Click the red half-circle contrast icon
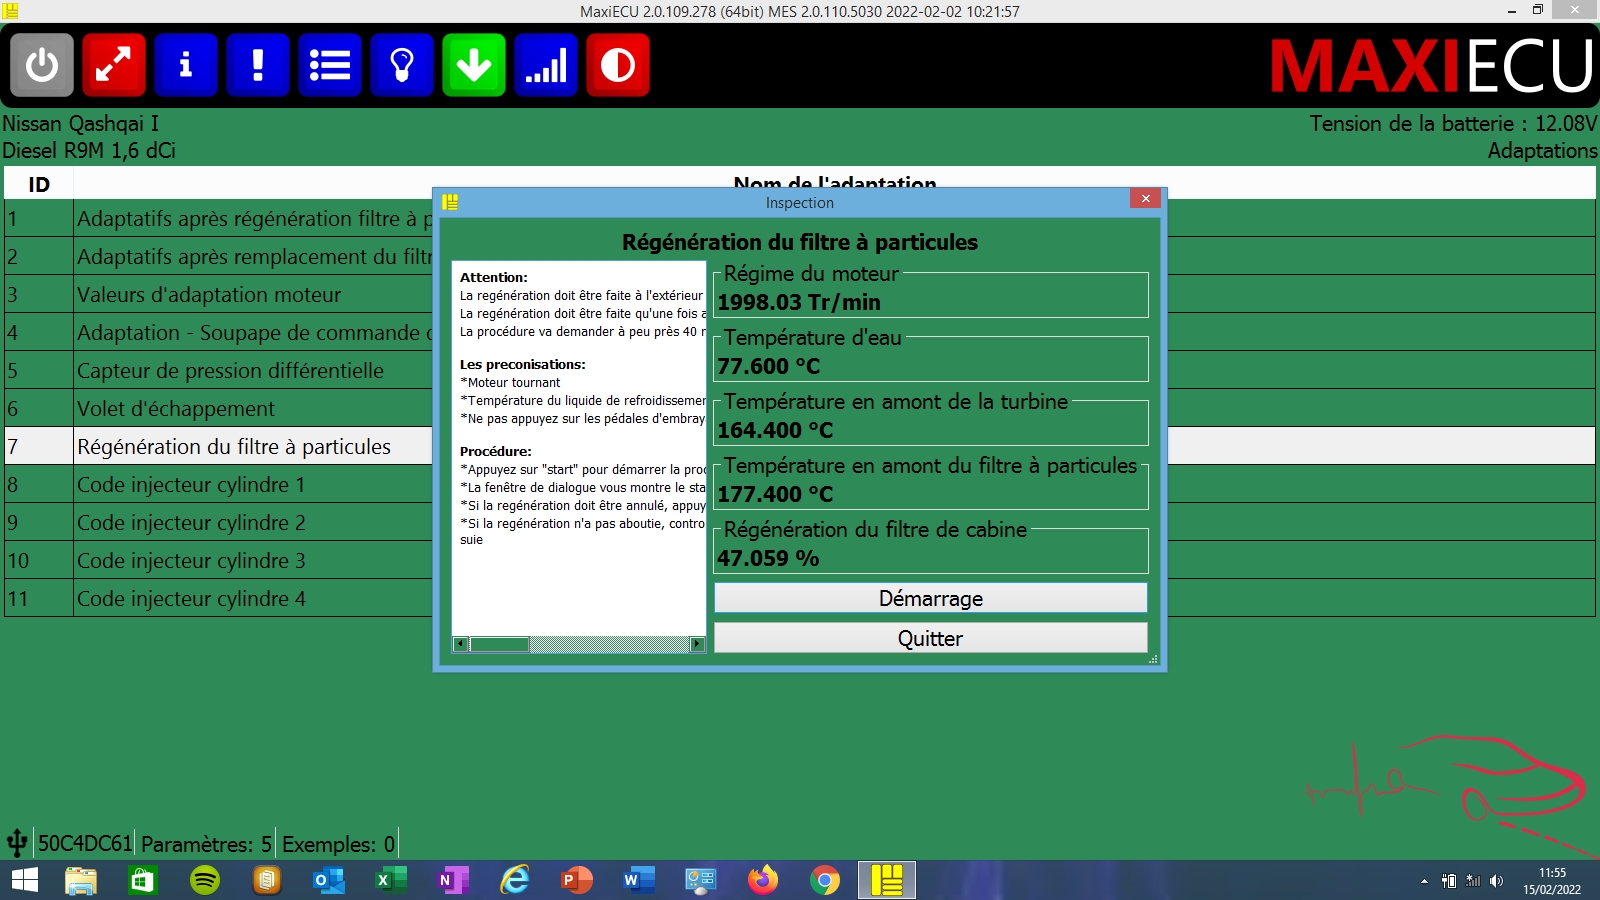1600x900 pixels. (618, 65)
